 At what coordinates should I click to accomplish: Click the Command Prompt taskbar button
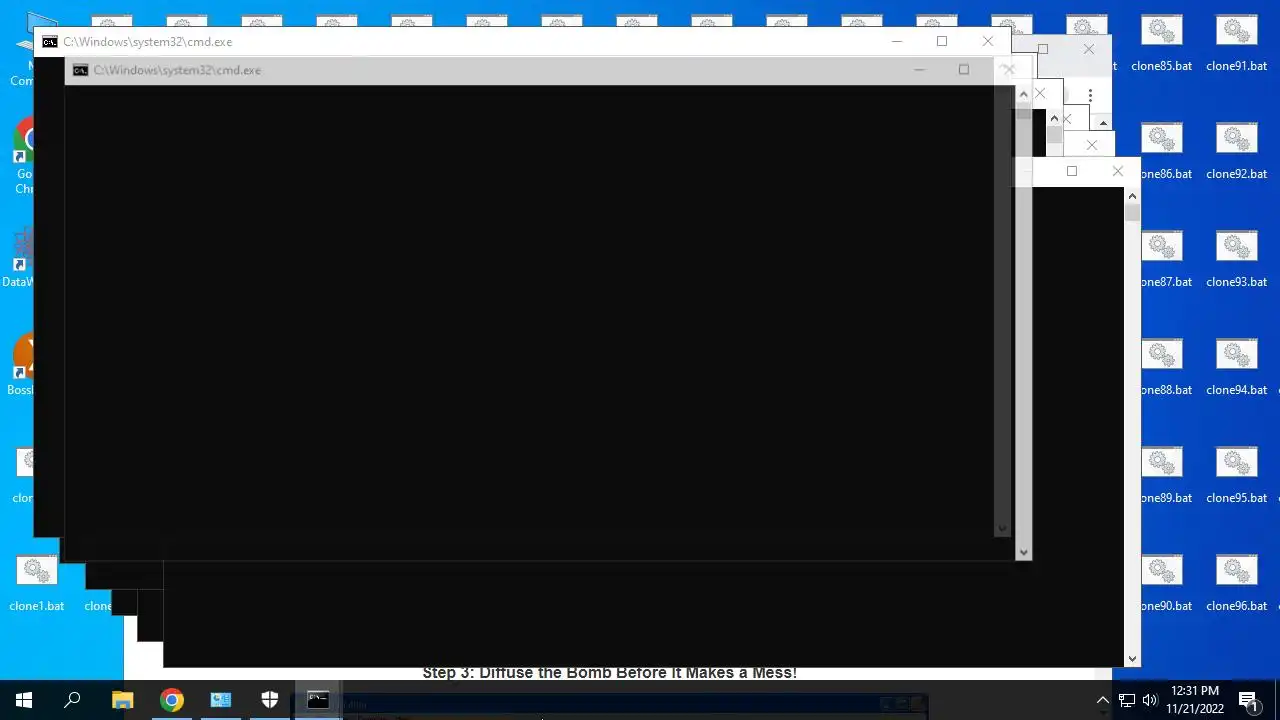(x=318, y=700)
